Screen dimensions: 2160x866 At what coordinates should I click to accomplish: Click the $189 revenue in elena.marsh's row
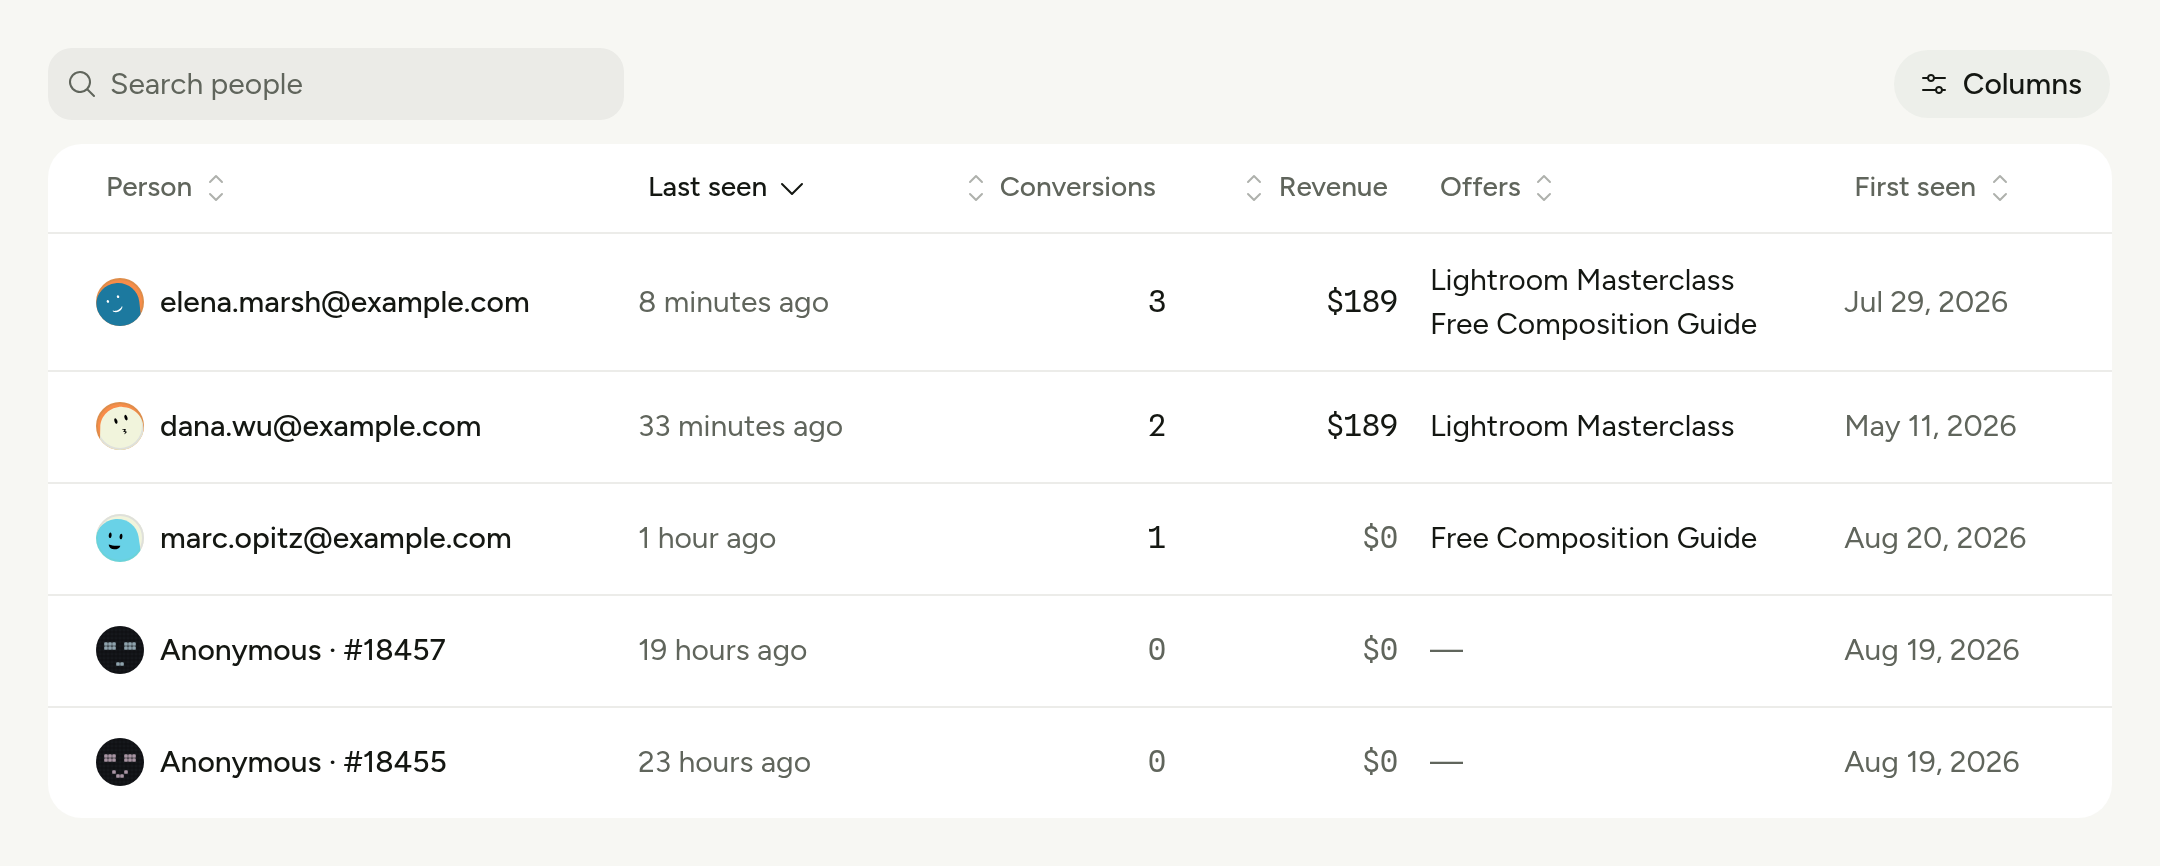[x=1362, y=302]
